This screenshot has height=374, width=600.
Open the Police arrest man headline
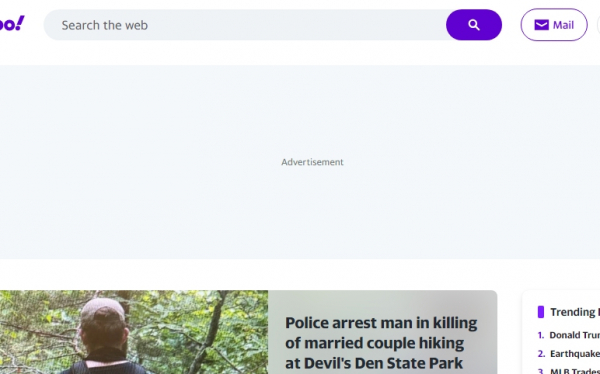tap(381, 343)
